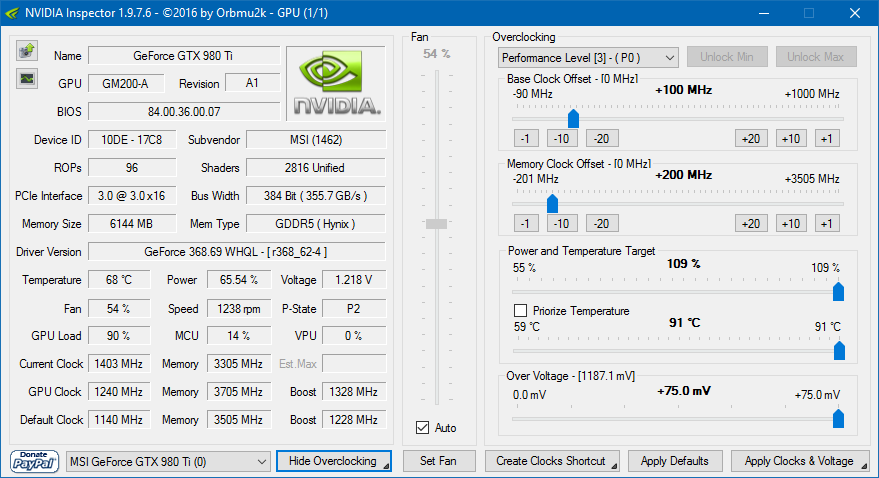This screenshot has height=478, width=879.
Task: Click the Base Clock Offset +1 button
Action: pos(827,138)
